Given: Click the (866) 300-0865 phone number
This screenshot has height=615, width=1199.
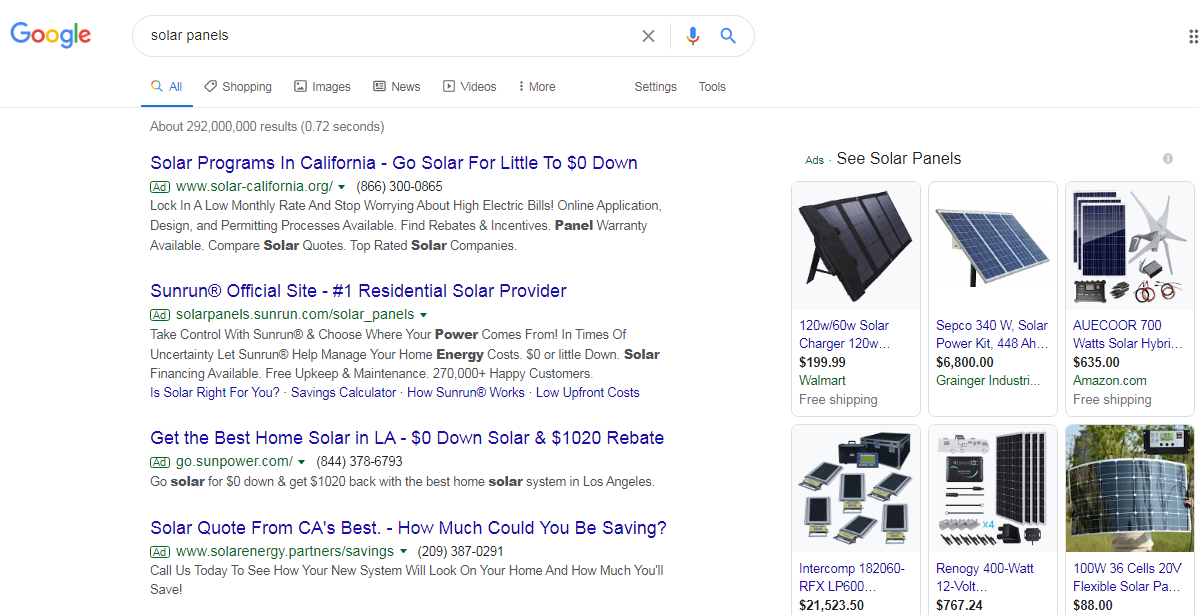Looking at the screenshot, I should click(399, 187).
